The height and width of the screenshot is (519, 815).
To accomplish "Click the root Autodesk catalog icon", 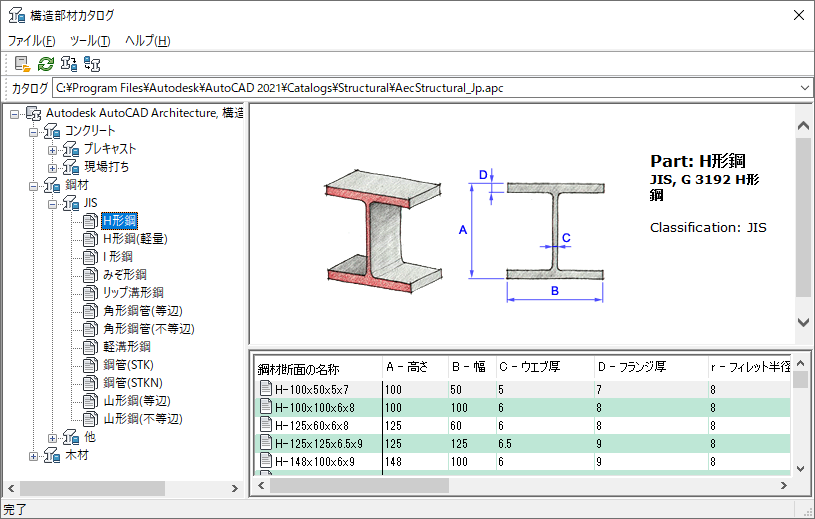I will (x=33, y=113).
